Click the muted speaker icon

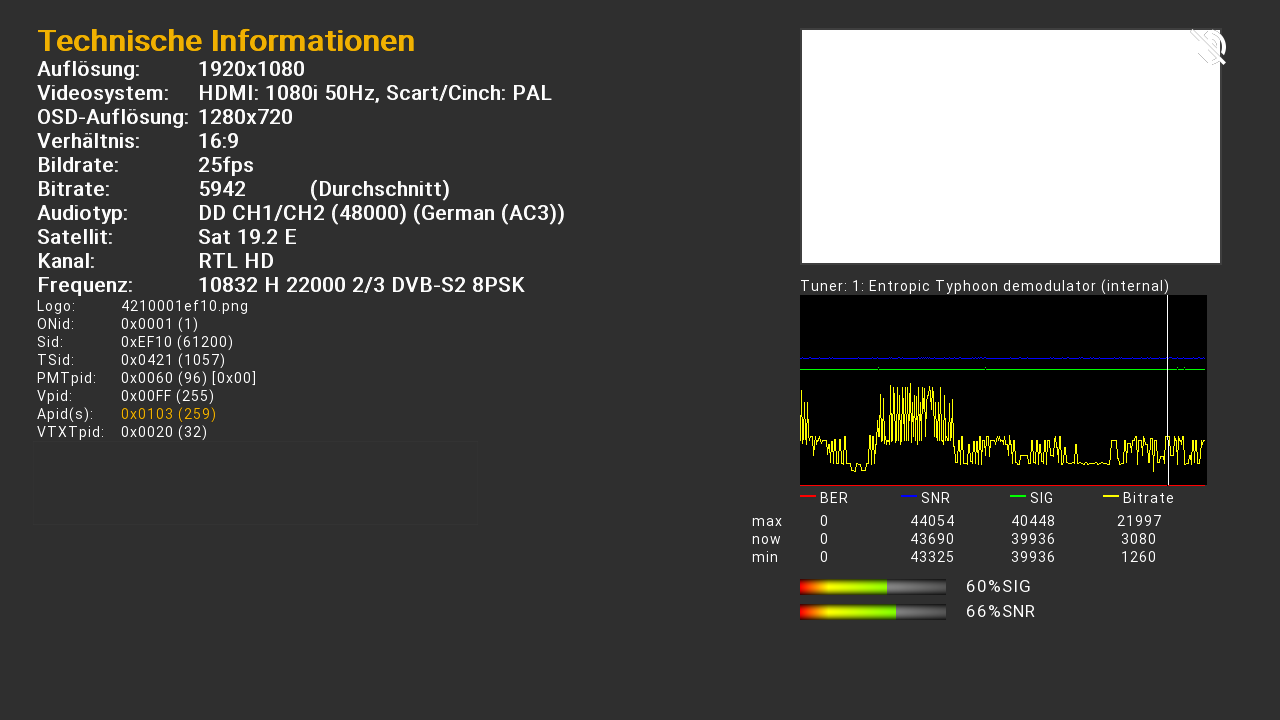click(x=1207, y=47)
